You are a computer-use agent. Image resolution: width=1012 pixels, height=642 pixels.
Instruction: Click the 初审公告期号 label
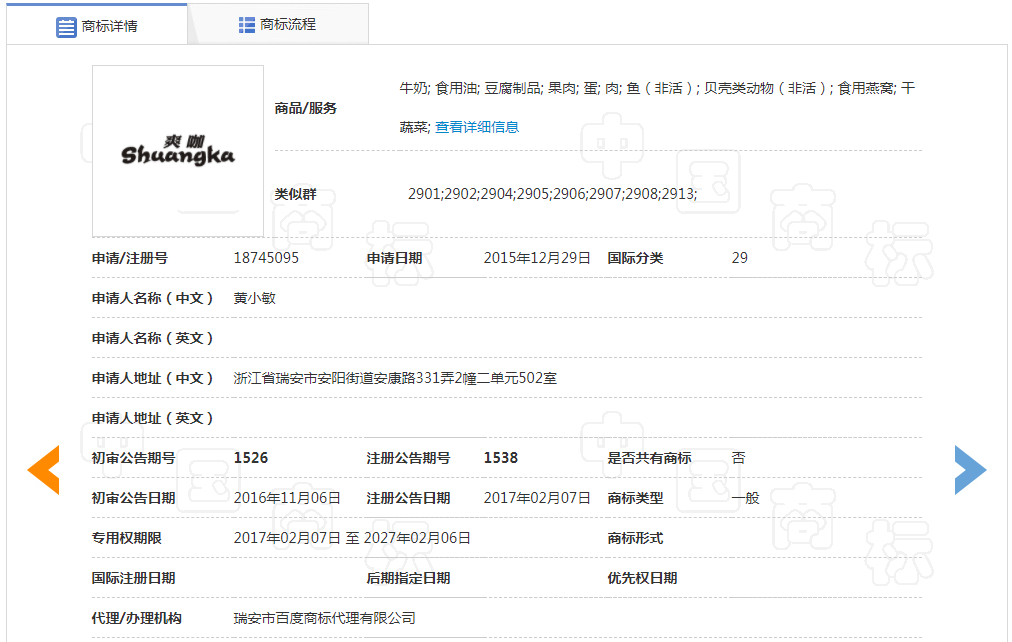click(134, 458)
